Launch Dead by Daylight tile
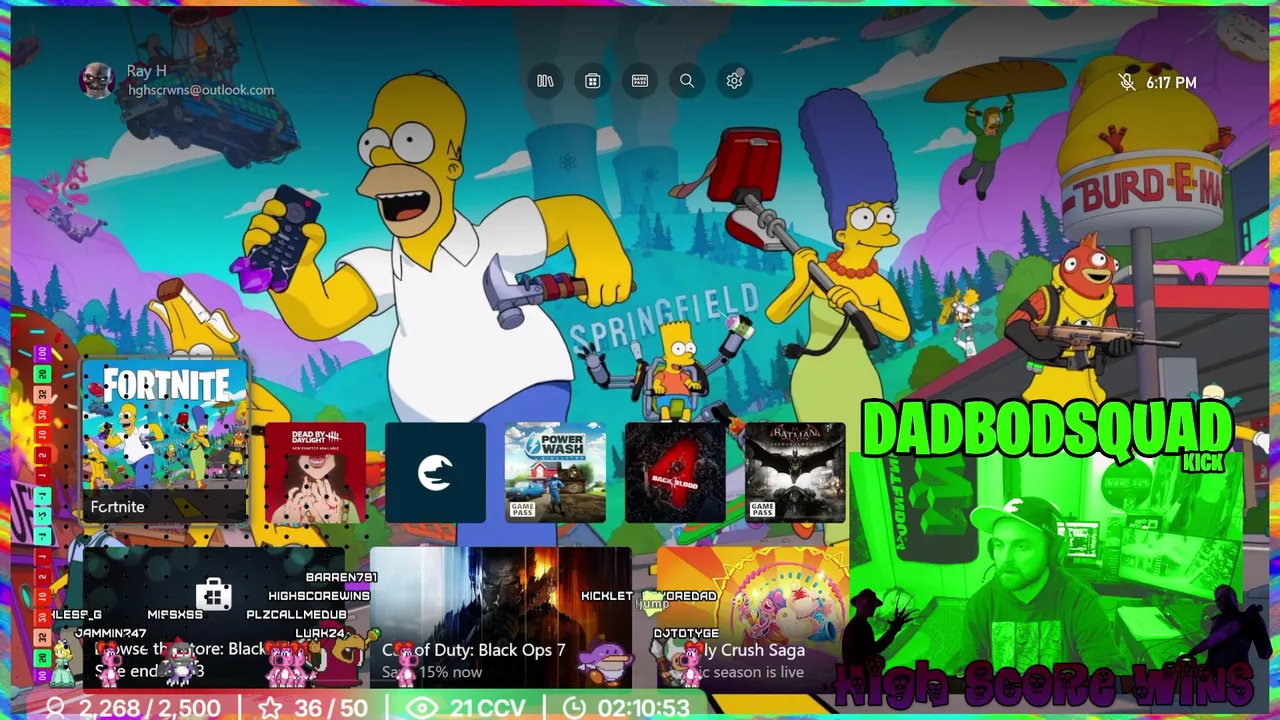The height and width of the screenshot is (720, 1280). (x=315, y=473)
